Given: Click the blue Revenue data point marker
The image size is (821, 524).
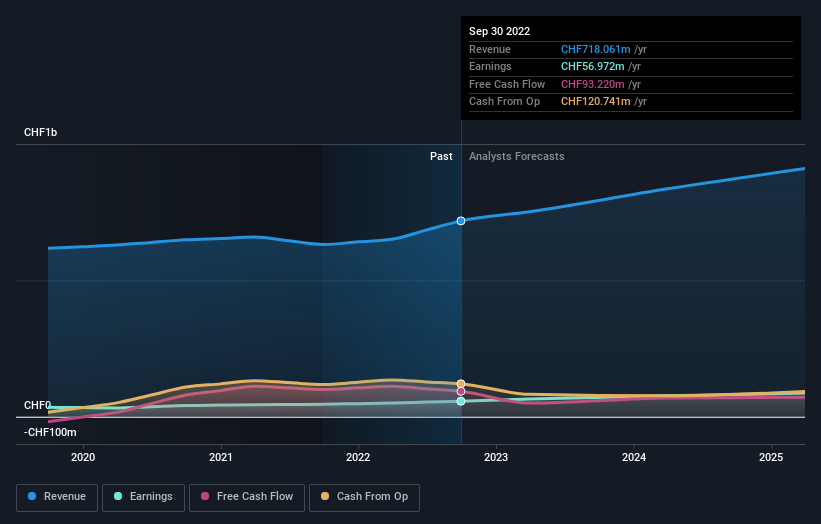Looking at the screenshot, I should click(461, 221).
